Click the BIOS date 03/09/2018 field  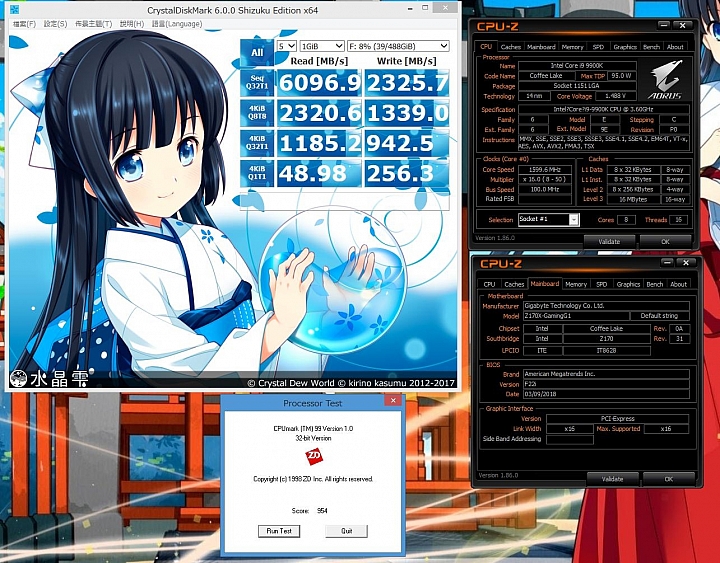click(606, 394)
